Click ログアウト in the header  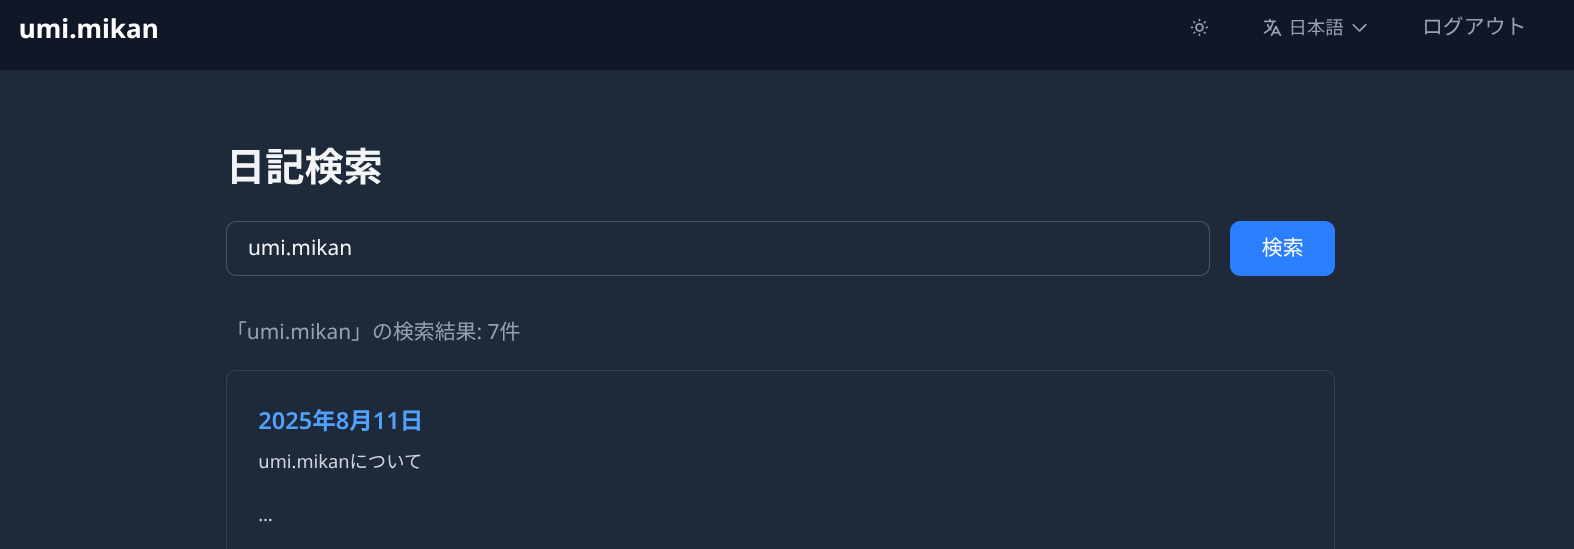pos(1473,27)
